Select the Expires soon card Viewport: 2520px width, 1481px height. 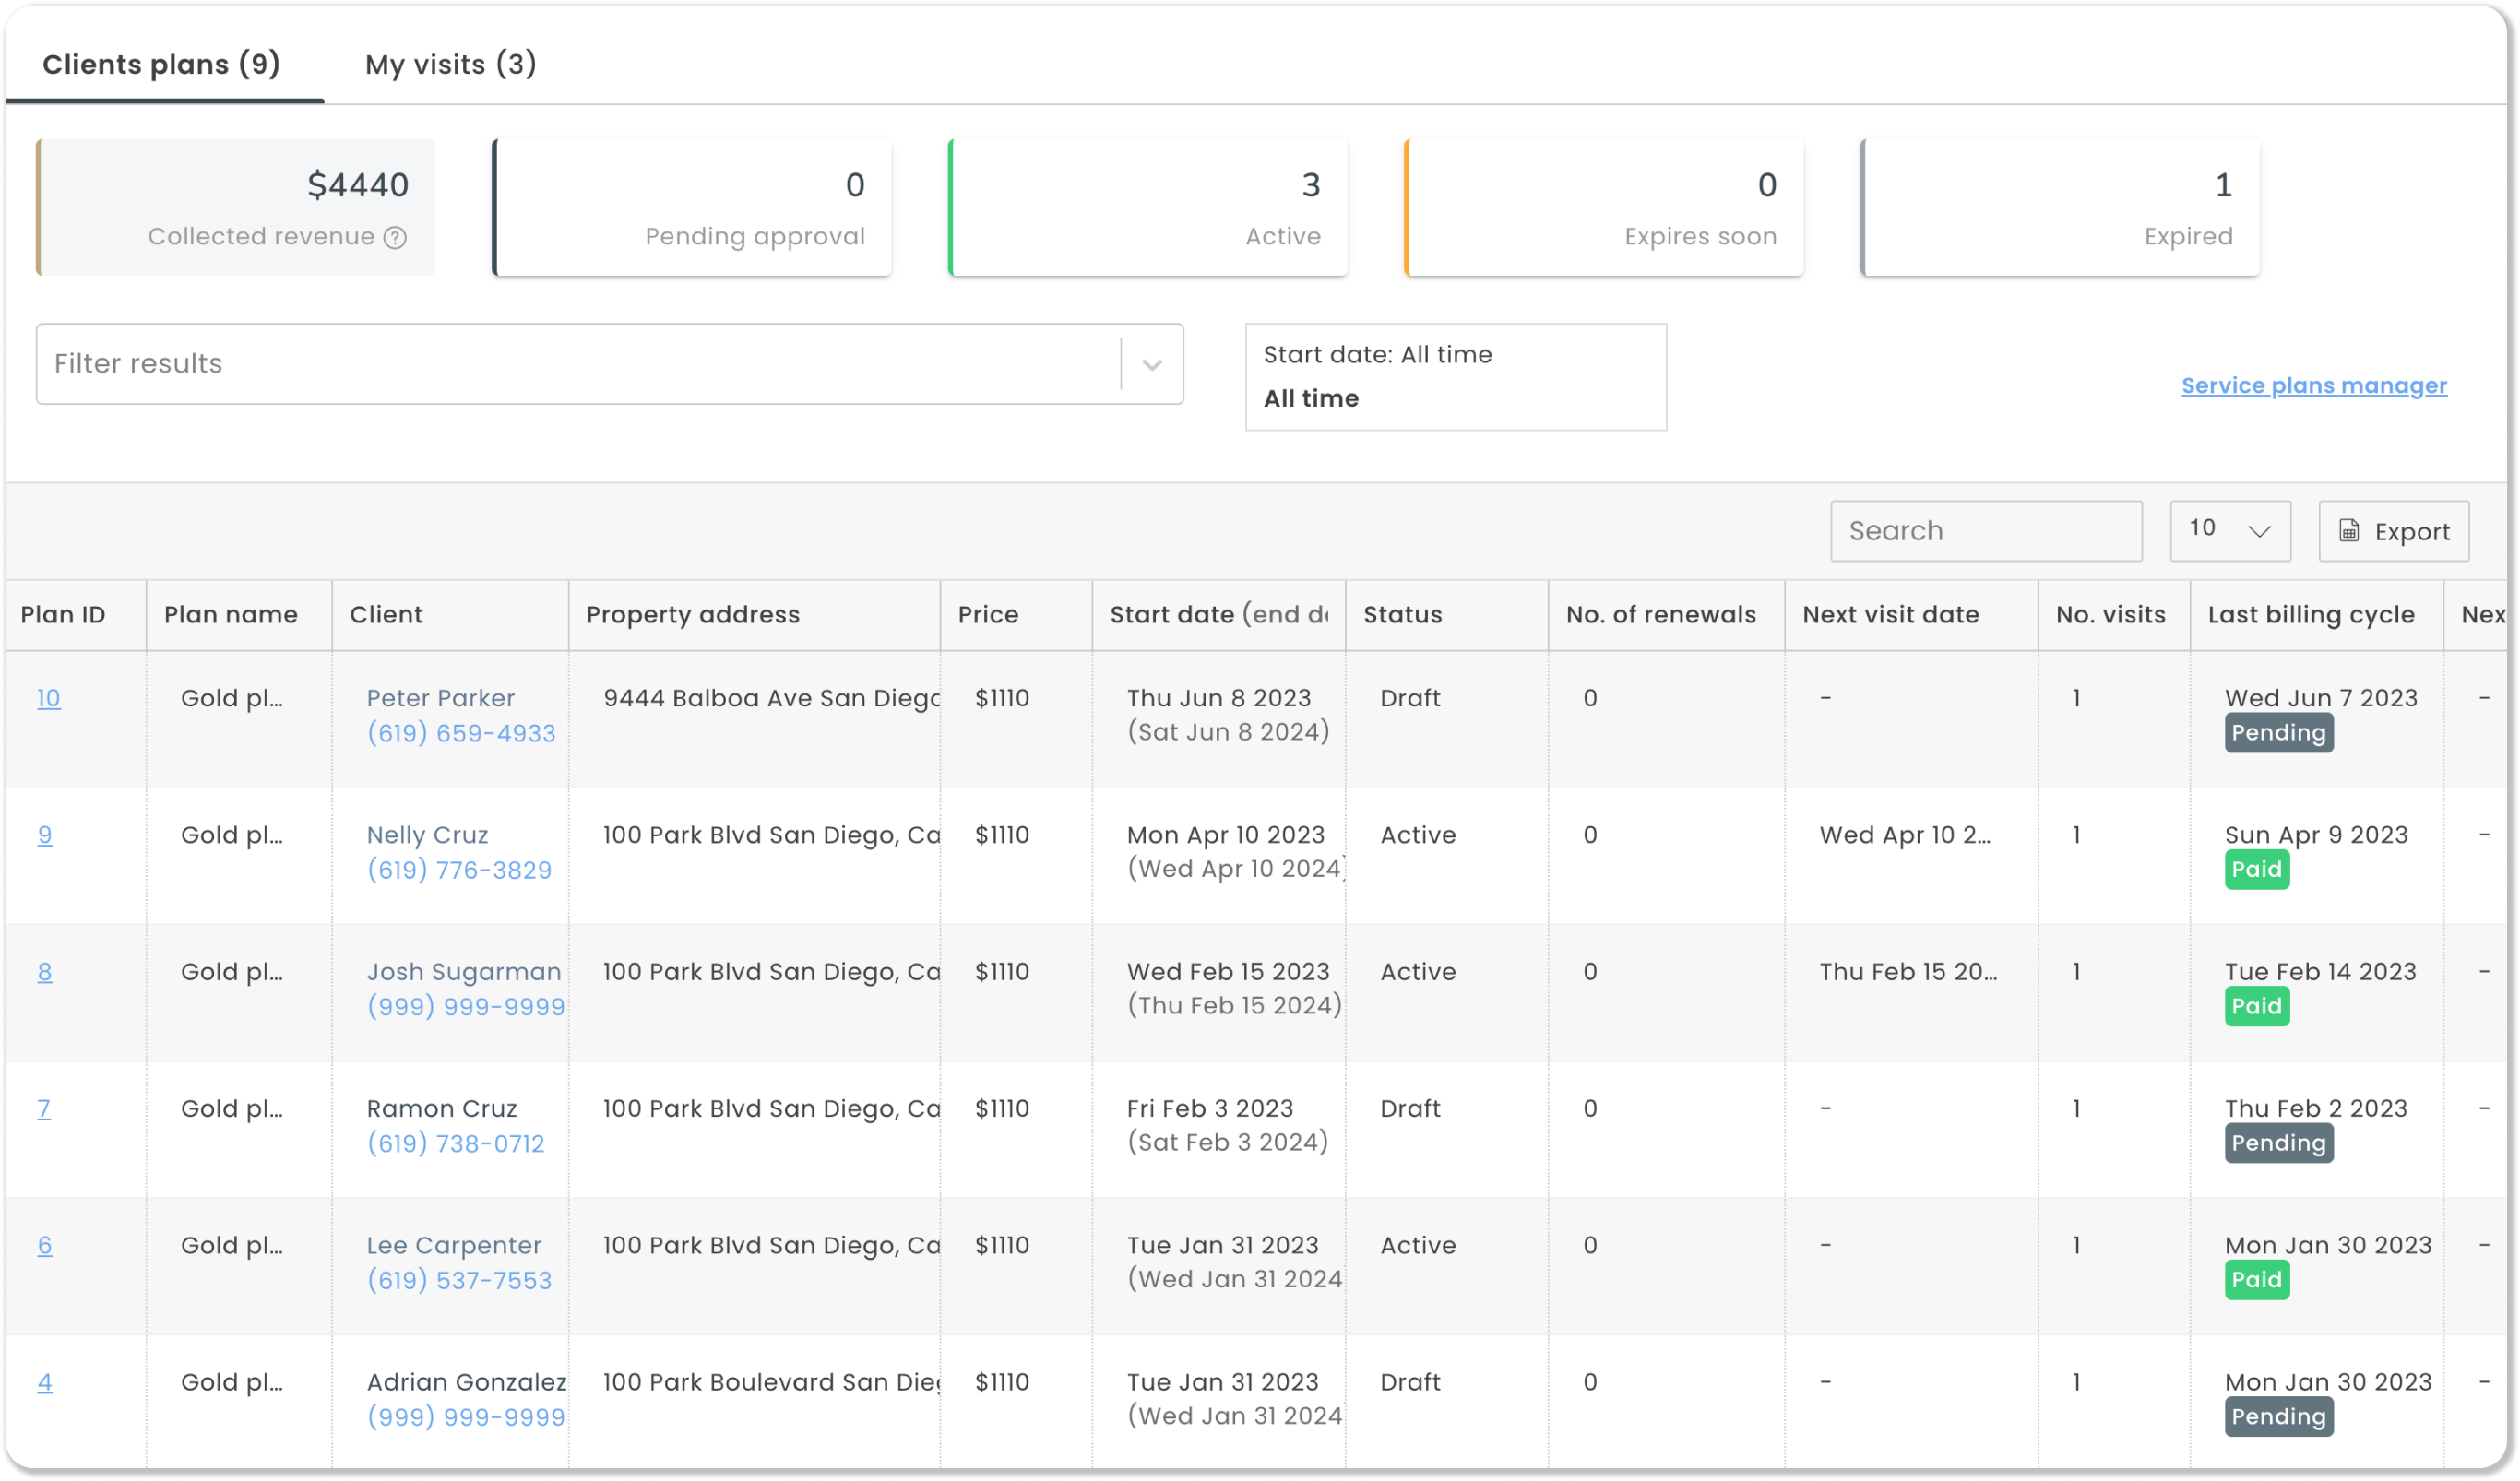click(x=1604, y=207)
